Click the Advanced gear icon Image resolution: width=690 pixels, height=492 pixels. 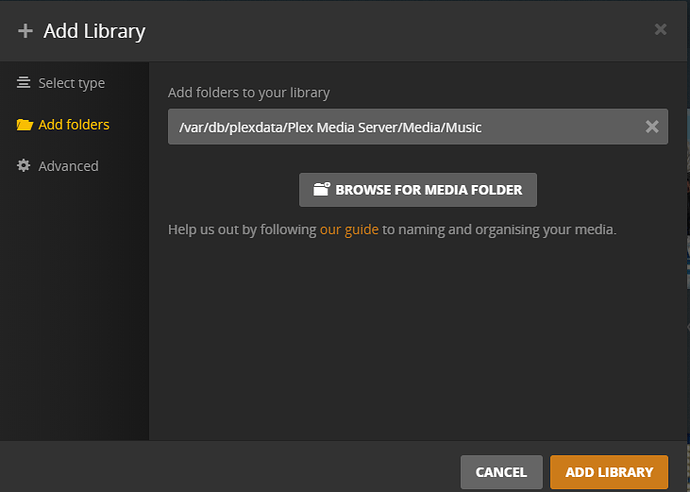23,165
